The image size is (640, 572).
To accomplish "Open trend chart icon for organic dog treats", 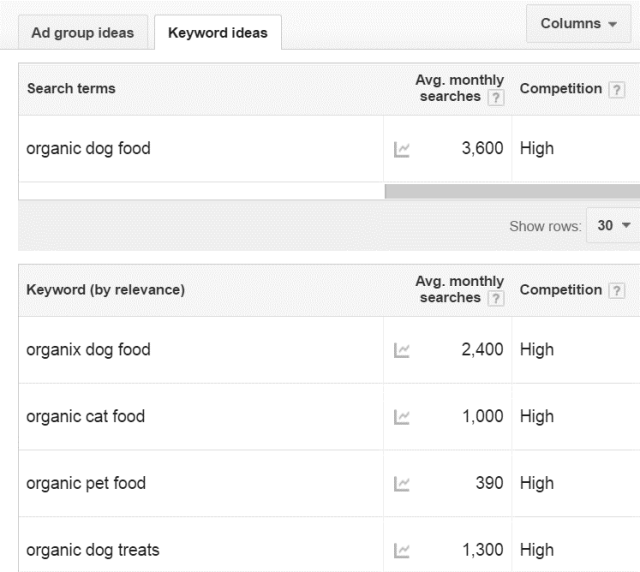I will [402, 550].
